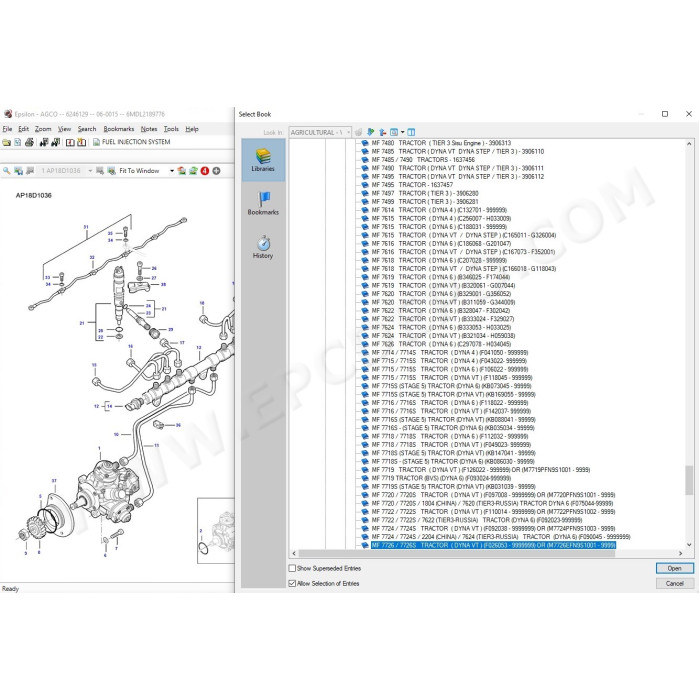Open the Notes menu

pos(149,129)
